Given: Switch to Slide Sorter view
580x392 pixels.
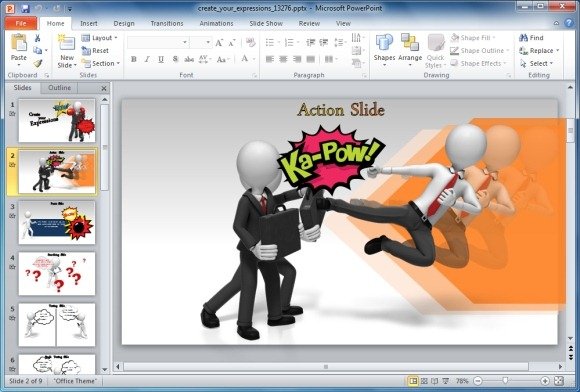Looking at the screenshot, I should coord(424,381).
